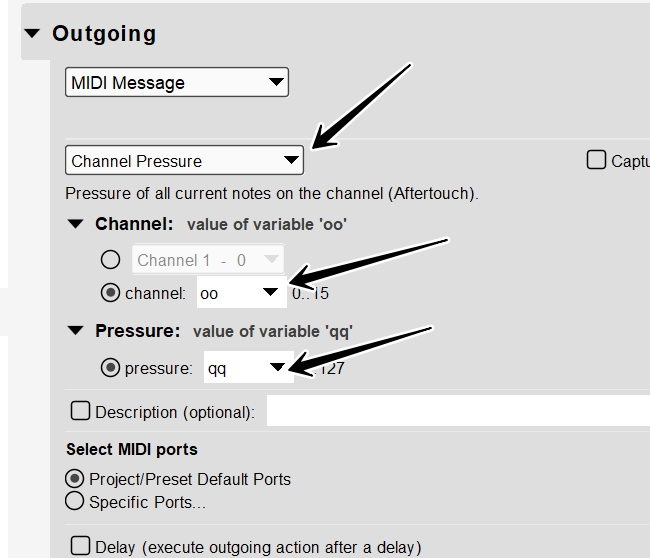
Task: Click the Outgoing section heading
Action: [104, 34]
